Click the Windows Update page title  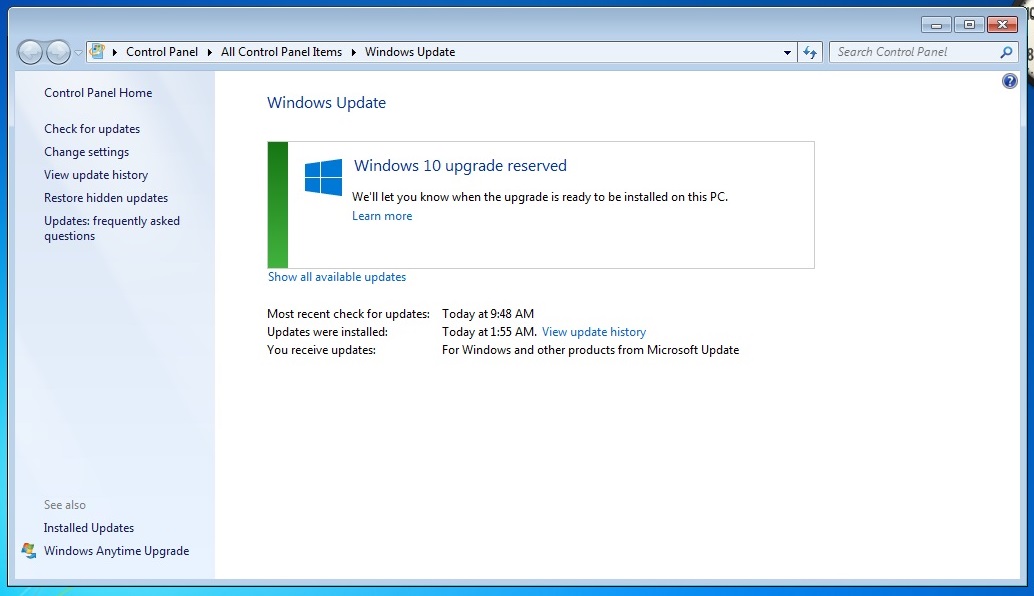pyautogui.click(x=326, y=103)
